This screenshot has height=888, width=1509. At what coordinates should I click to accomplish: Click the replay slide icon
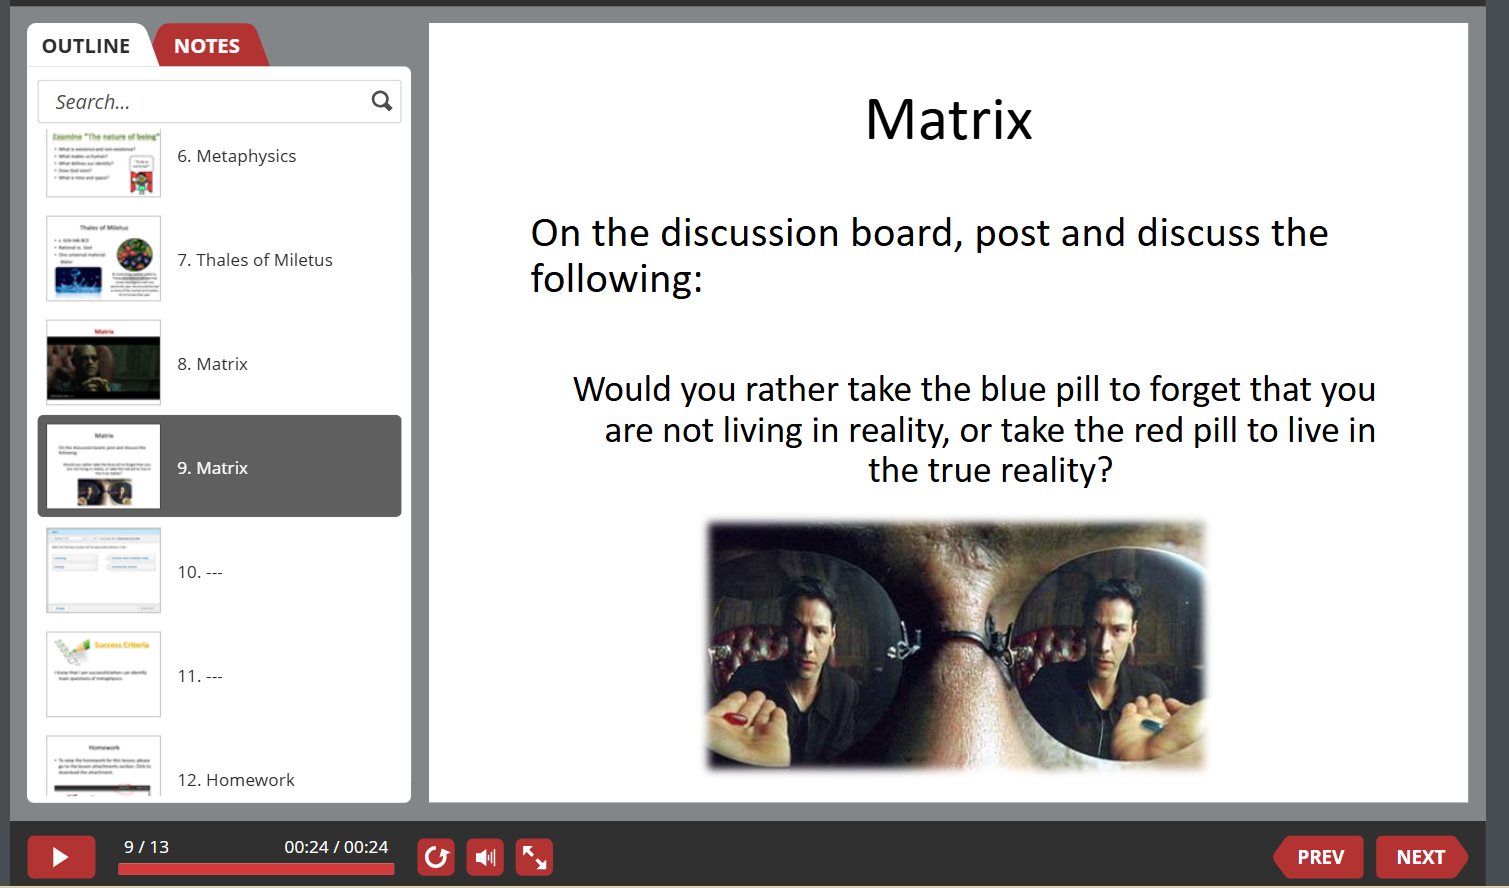(436, 857)
